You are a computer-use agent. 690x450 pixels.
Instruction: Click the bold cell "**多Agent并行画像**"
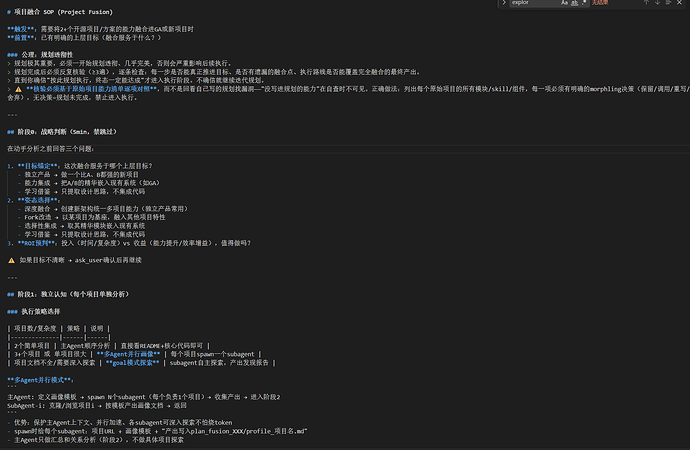tap(128, 354)
